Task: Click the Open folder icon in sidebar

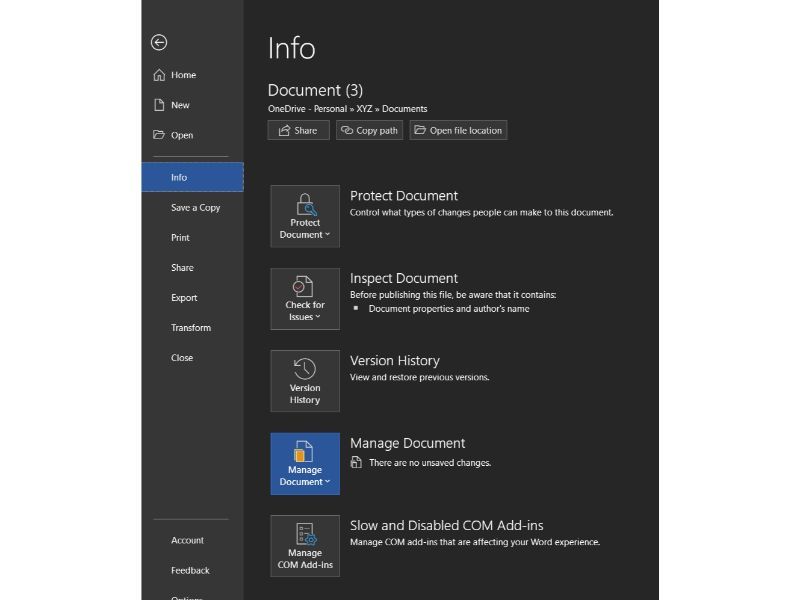Action: (x=159, y=135)
